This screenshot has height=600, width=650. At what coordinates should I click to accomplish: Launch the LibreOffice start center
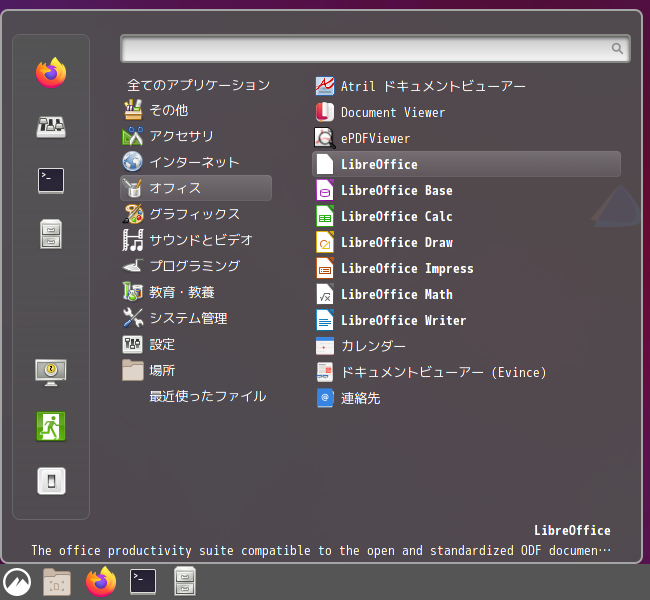point(466,164)
